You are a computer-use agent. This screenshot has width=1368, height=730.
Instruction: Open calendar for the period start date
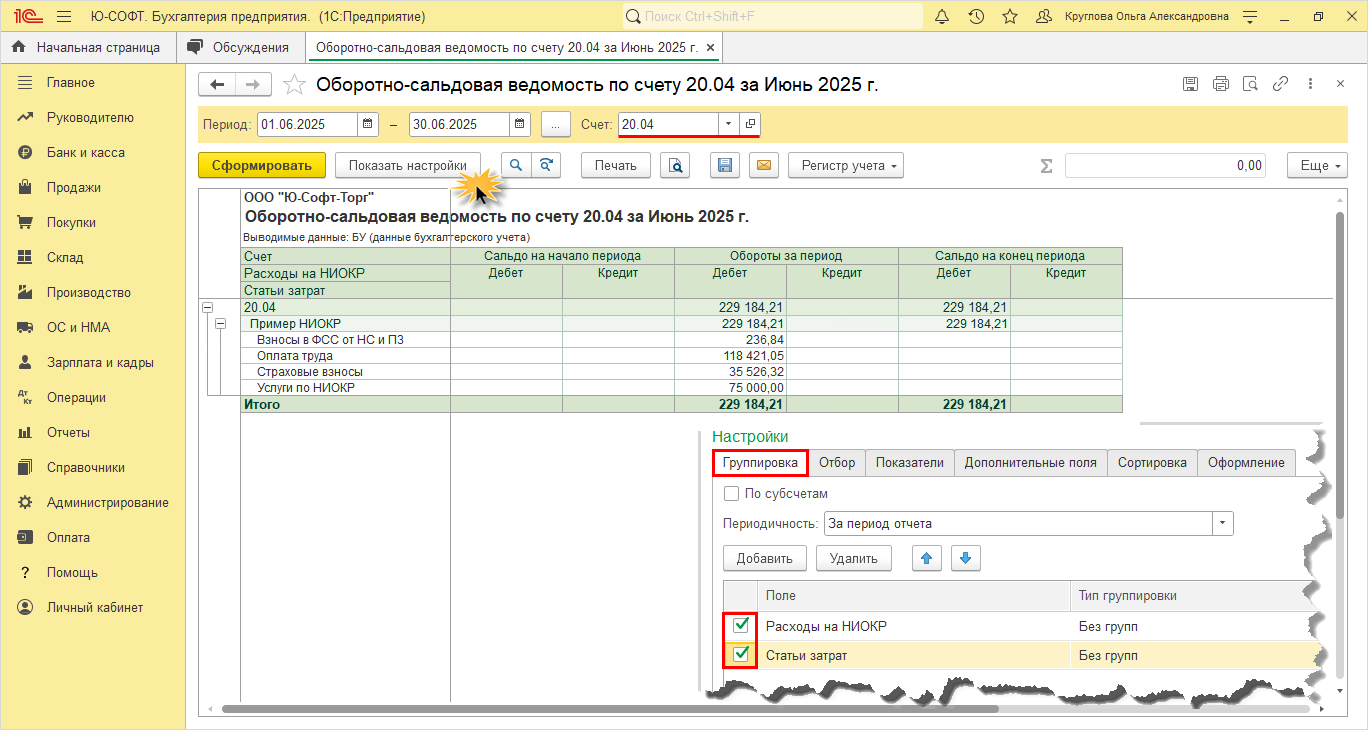tap(369, 124)
